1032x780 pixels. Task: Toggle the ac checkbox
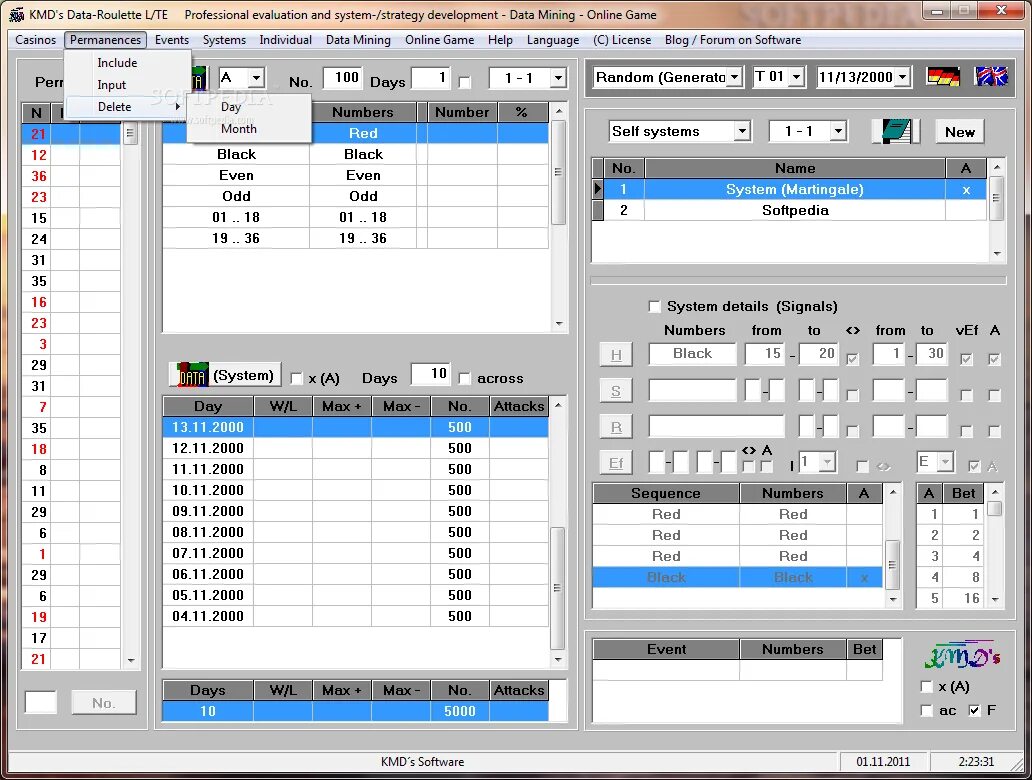tap(927, 710)
